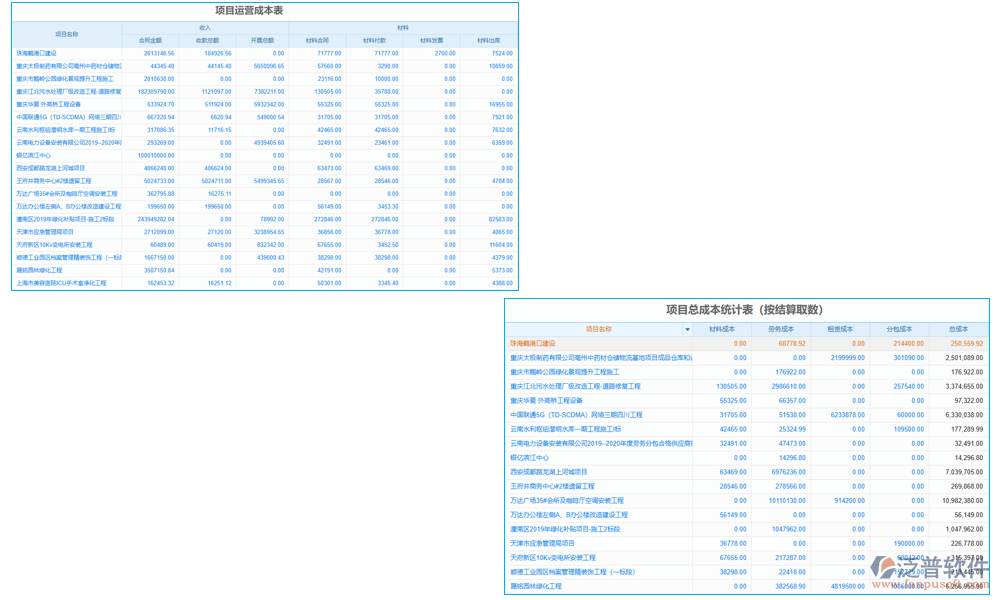
Task: Click the 6233878.00 rental cost value
Action: pos(848,415)
